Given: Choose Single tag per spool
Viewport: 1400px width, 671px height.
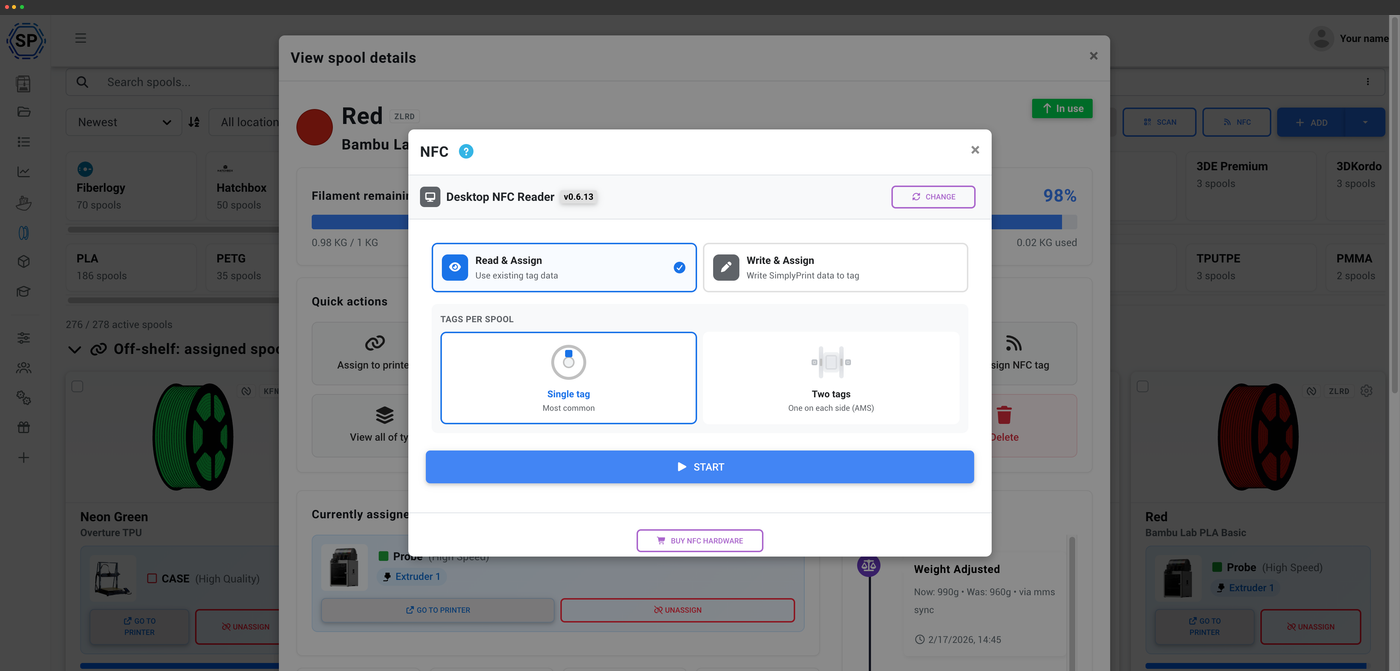Looking at the screenshot, I should [x=568, y=378].
